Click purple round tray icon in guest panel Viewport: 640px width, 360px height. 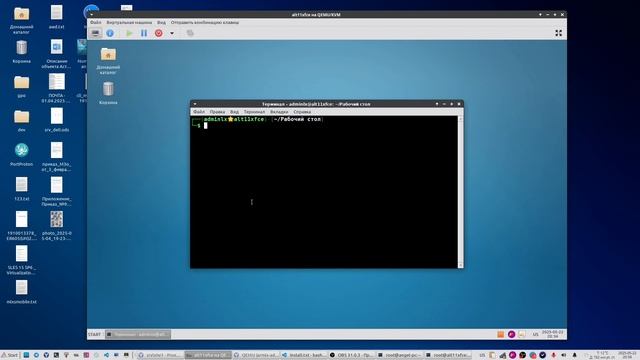[x=511, y=334]
